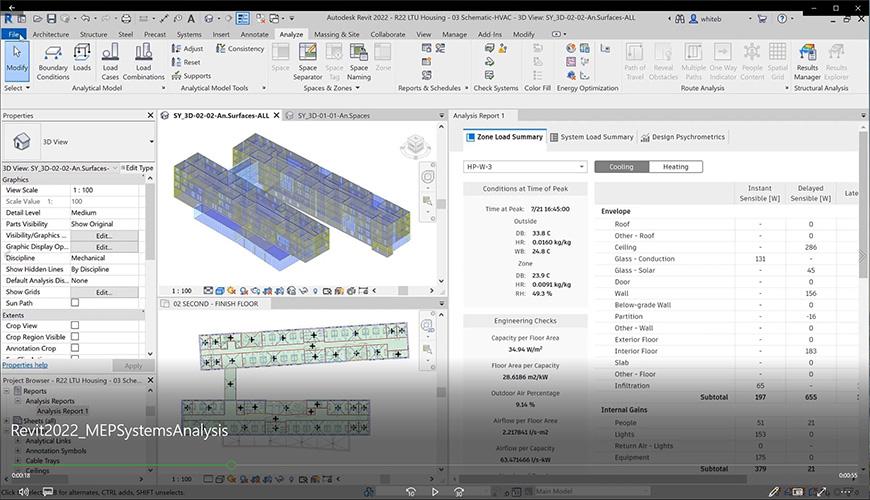Open Analytical Model Tools dialog launcher
Image resolution: width=870 pixels, height=500 pixels.
(264, 88)
